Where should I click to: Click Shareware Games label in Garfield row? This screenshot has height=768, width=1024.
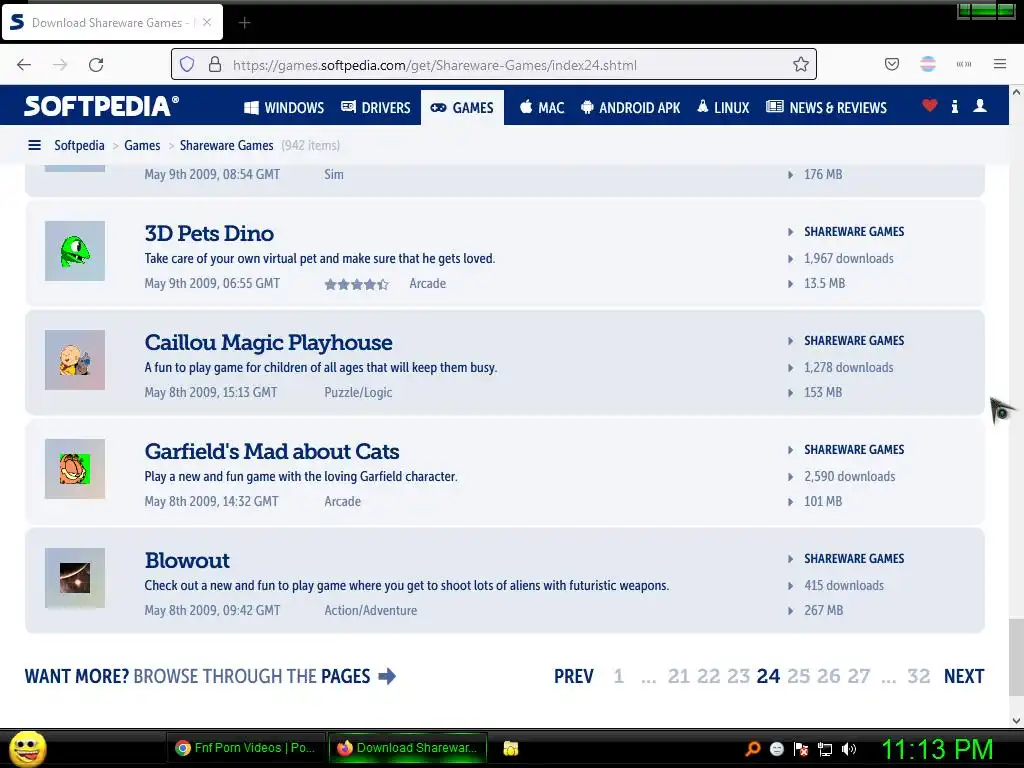854,450
